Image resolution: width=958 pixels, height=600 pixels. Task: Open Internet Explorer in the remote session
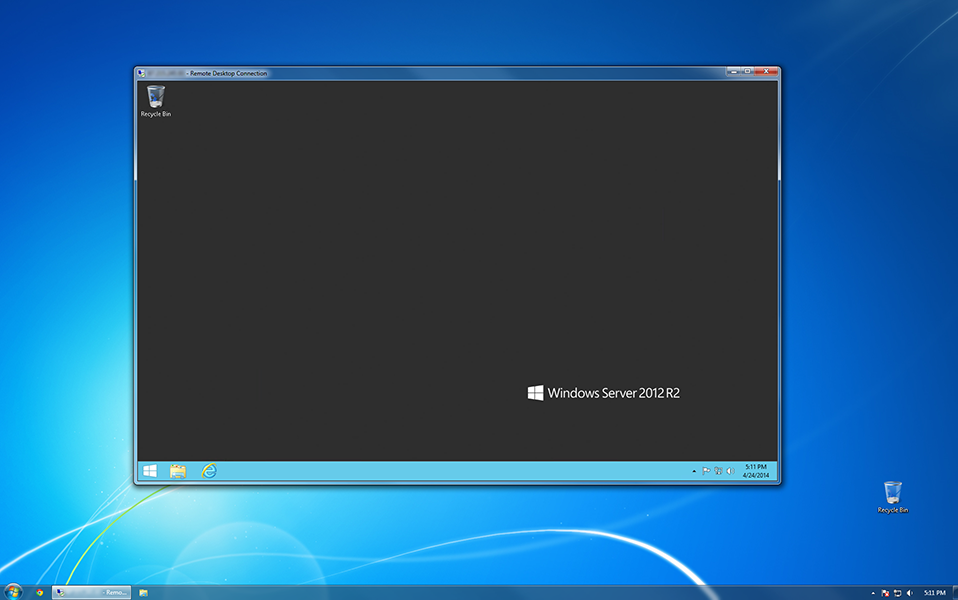pos(209,470)
